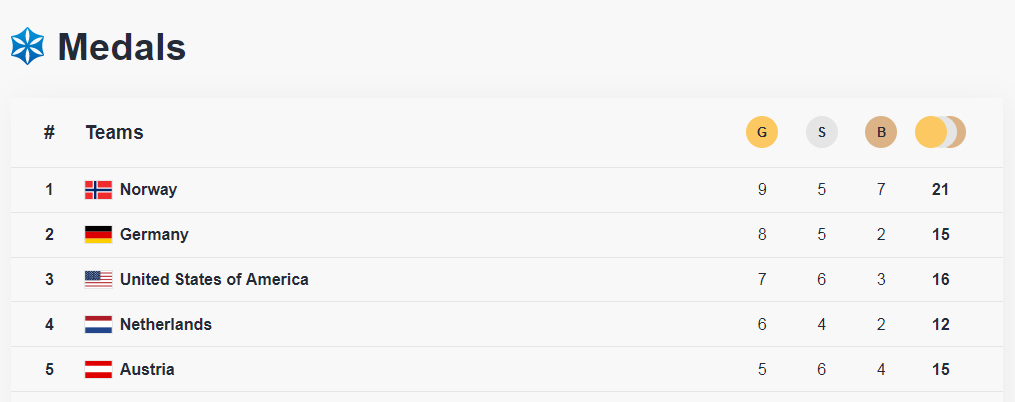Click the Norway flag icon
Image resolution: width=1015 pixels, height=402 pixels.
(x=98, y=190)
